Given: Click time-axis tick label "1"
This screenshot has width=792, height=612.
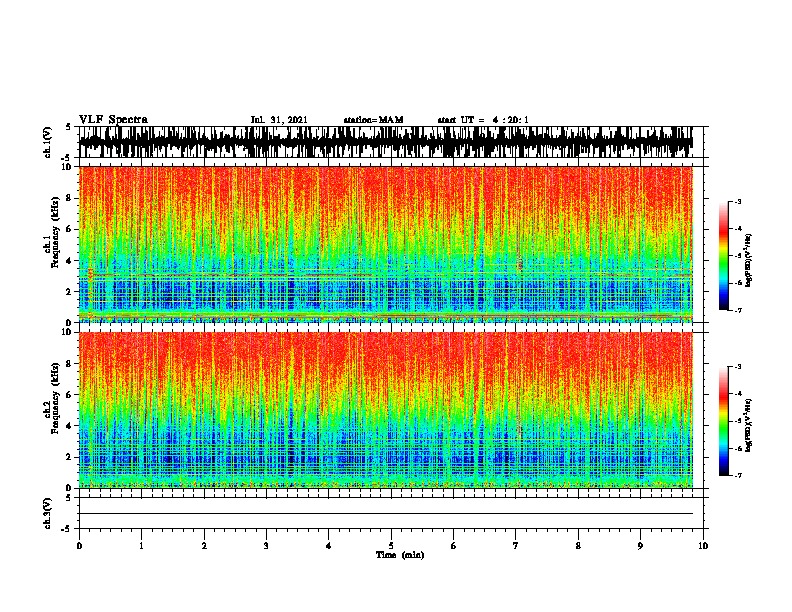Looking at the screenshot, I should (142, 546).
